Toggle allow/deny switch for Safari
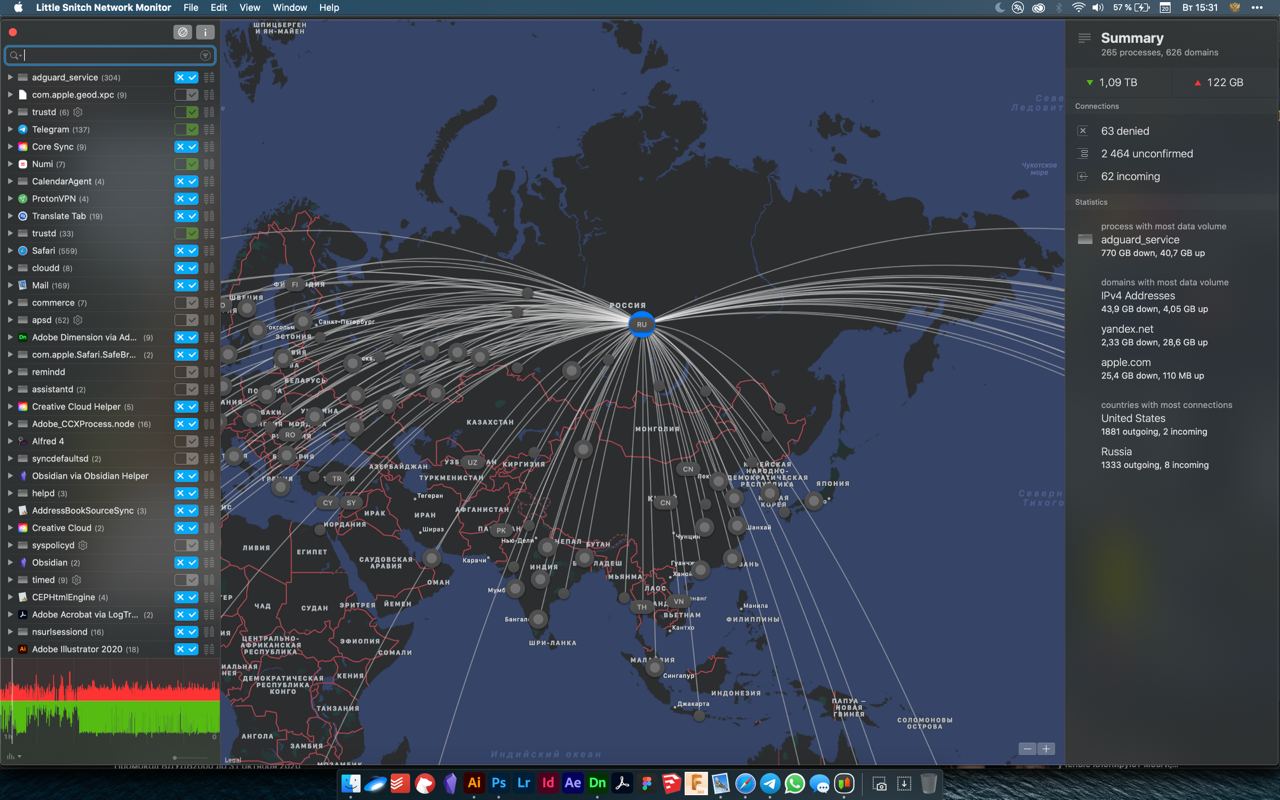 pyautogui.click(x=186, y=251)
